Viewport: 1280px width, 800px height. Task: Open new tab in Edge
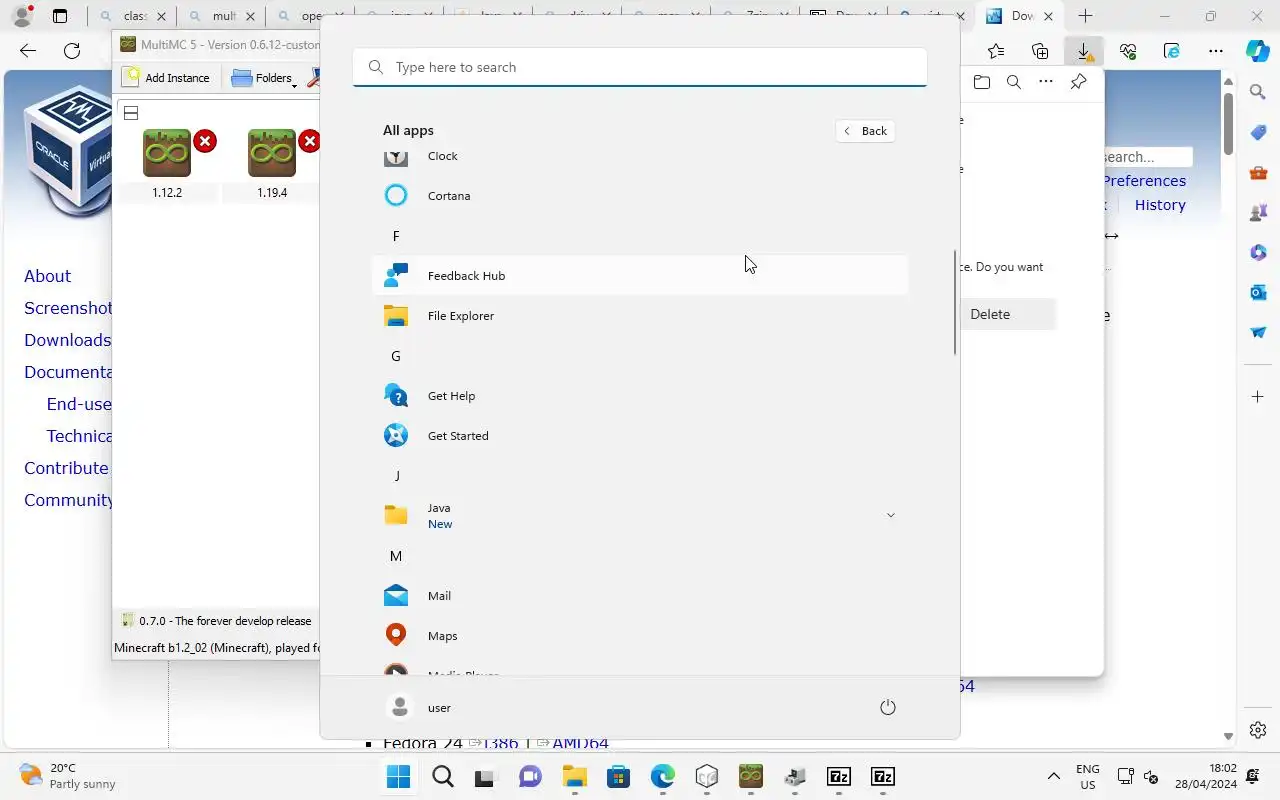1085,16
